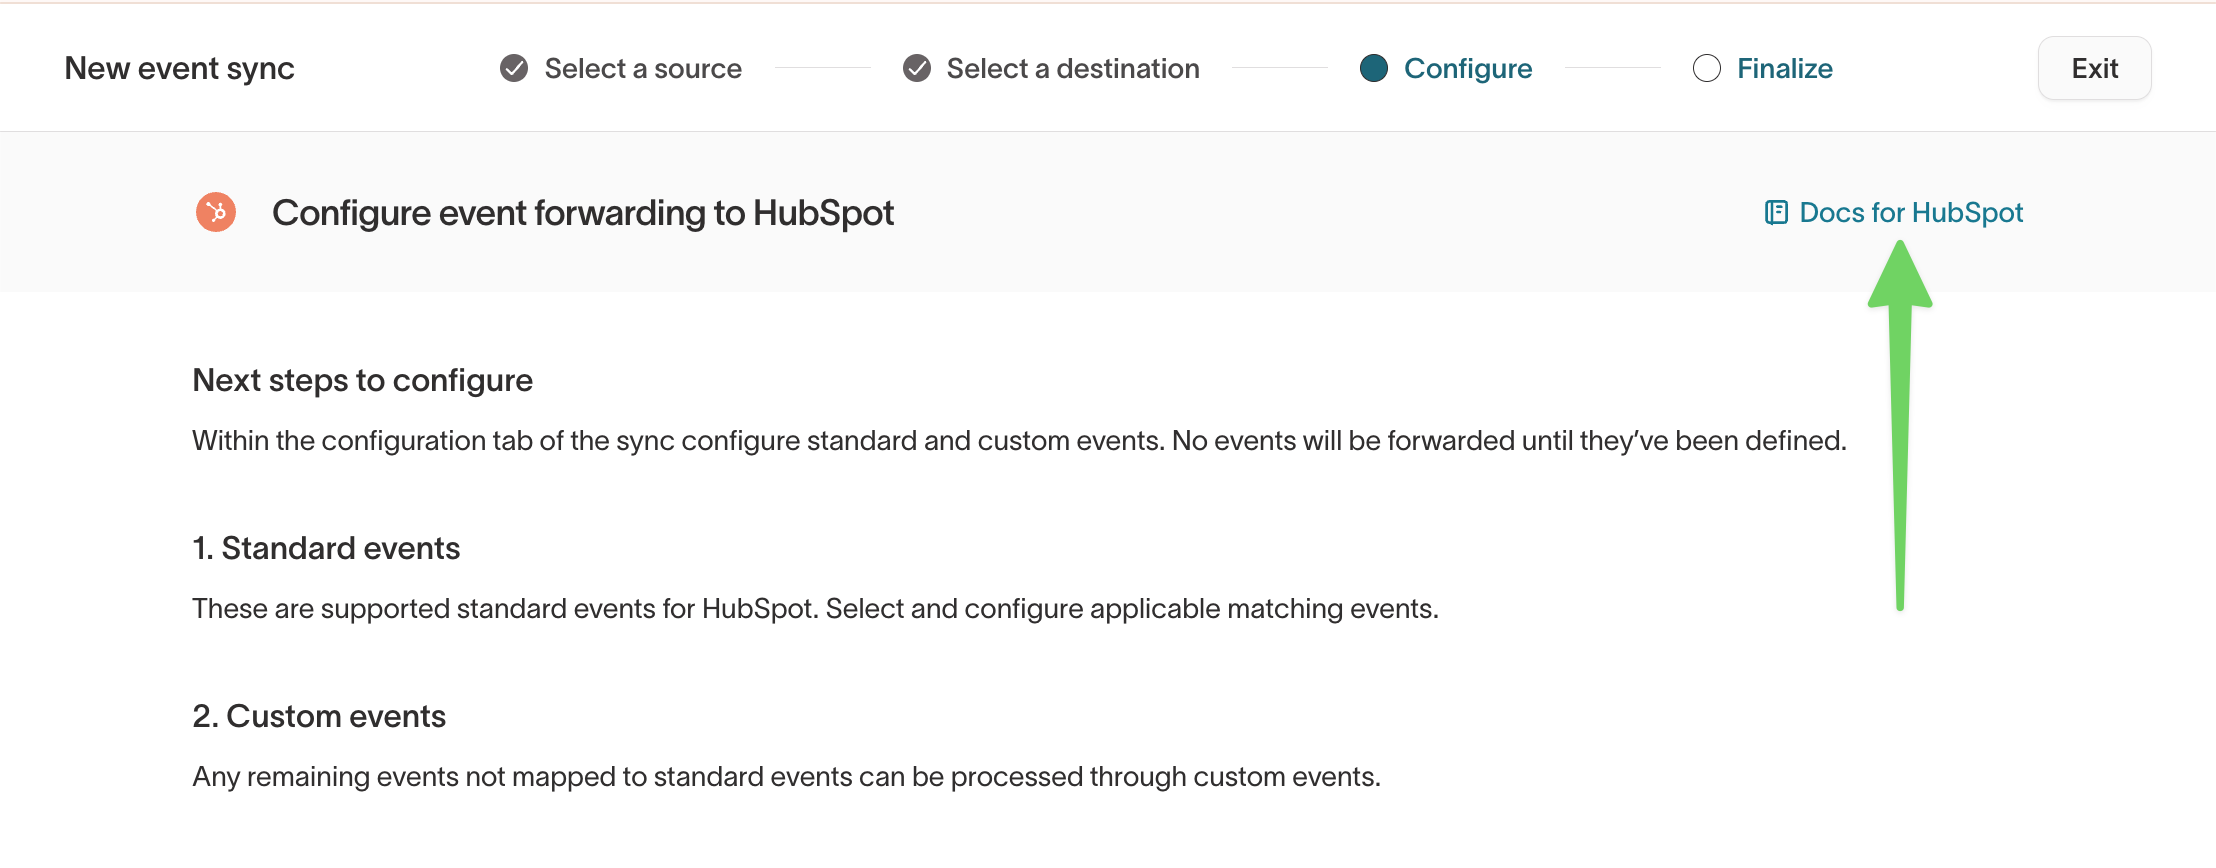This screenshot has width=2216, height=868.
Task: Open the Docs for HubSpot link
Action: coord(1910,212)
